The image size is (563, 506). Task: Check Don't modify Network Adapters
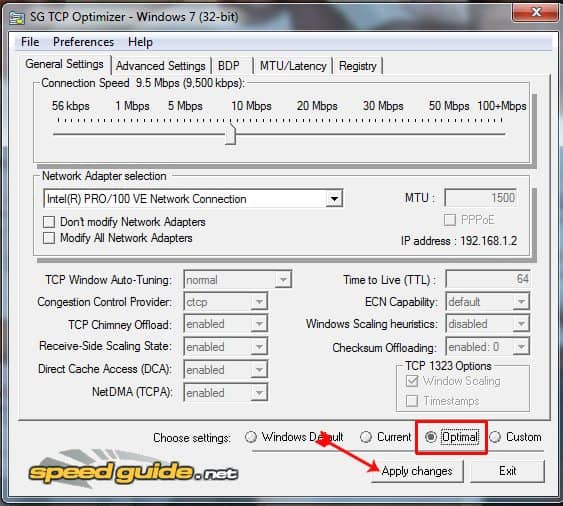click(49, 222)
